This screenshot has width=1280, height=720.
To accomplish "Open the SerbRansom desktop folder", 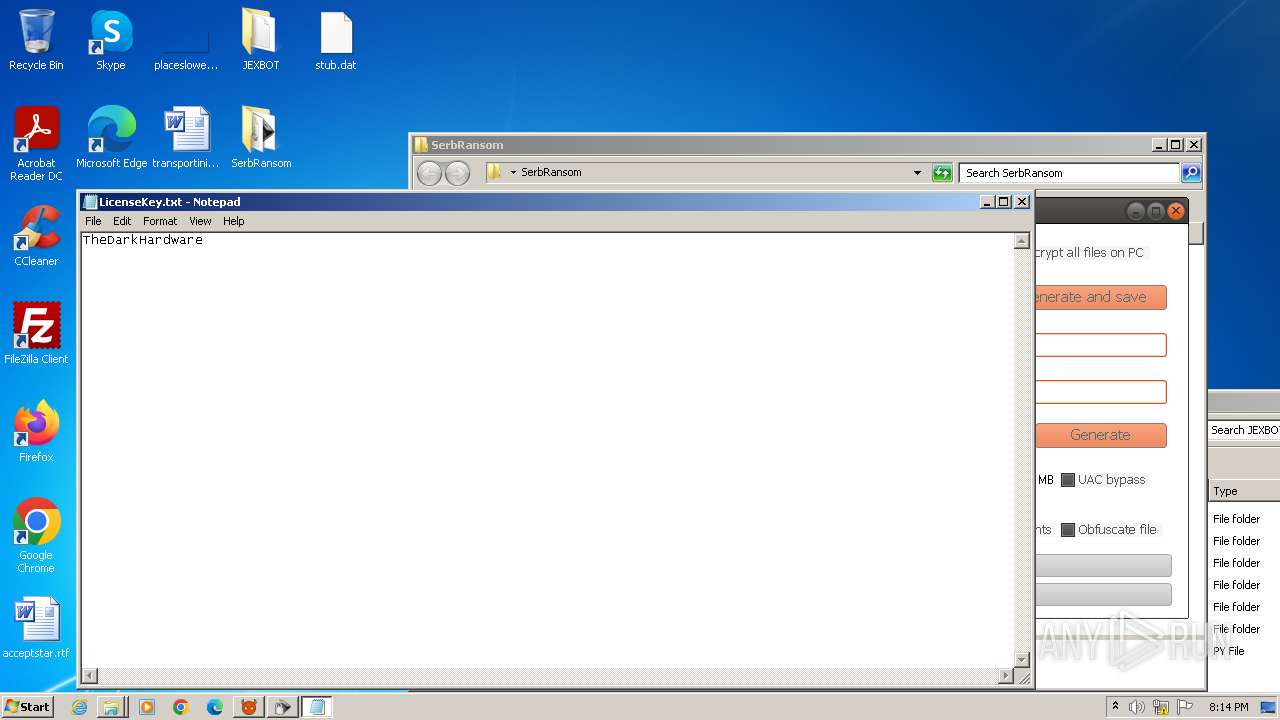I will coord(261,137).
